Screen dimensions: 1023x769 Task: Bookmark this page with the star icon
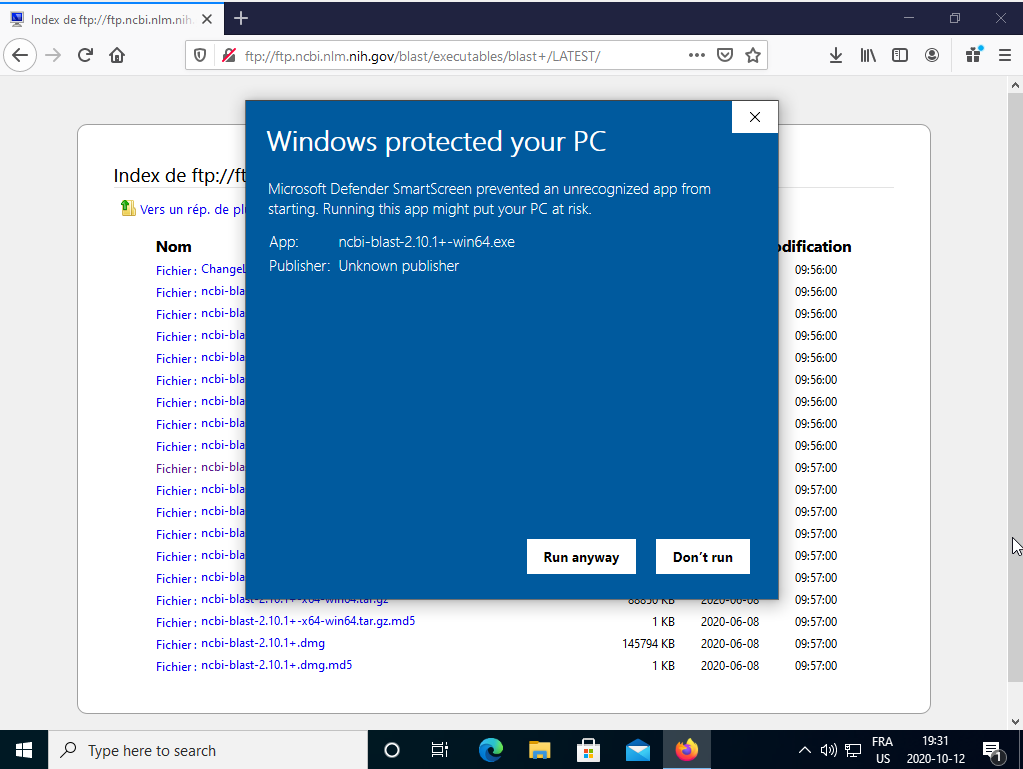(753, 55)
